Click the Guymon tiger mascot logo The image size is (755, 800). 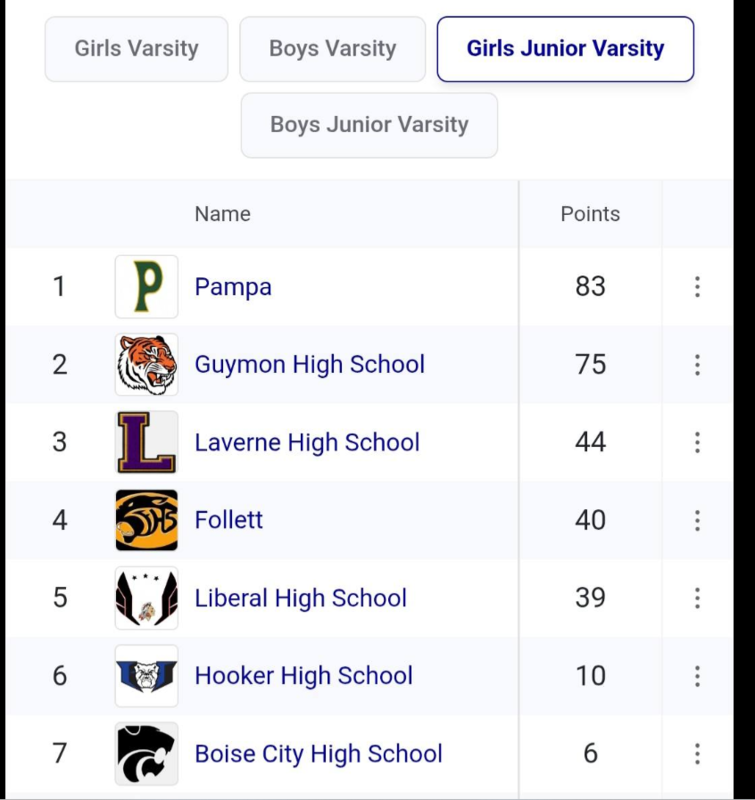(x=146, y=365)
